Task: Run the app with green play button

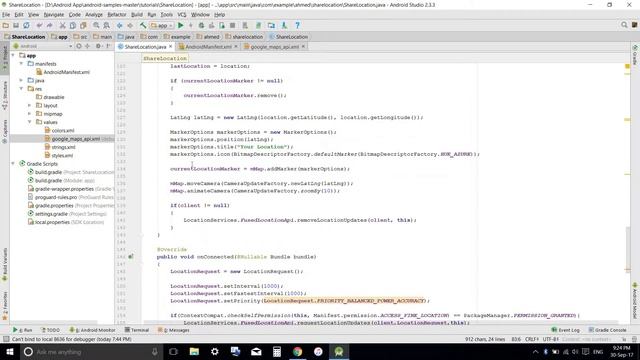Action: pos(180,25)
